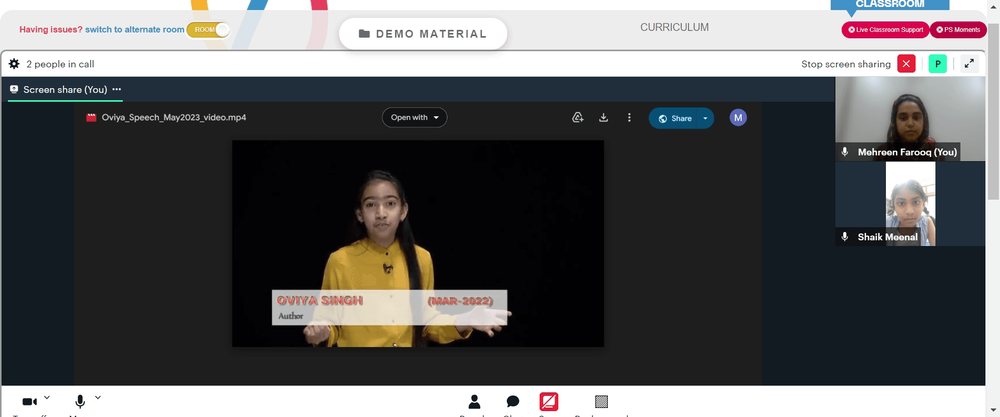
Task: Expand Share button dropdown arrow
Action: (x=705, y=118)
